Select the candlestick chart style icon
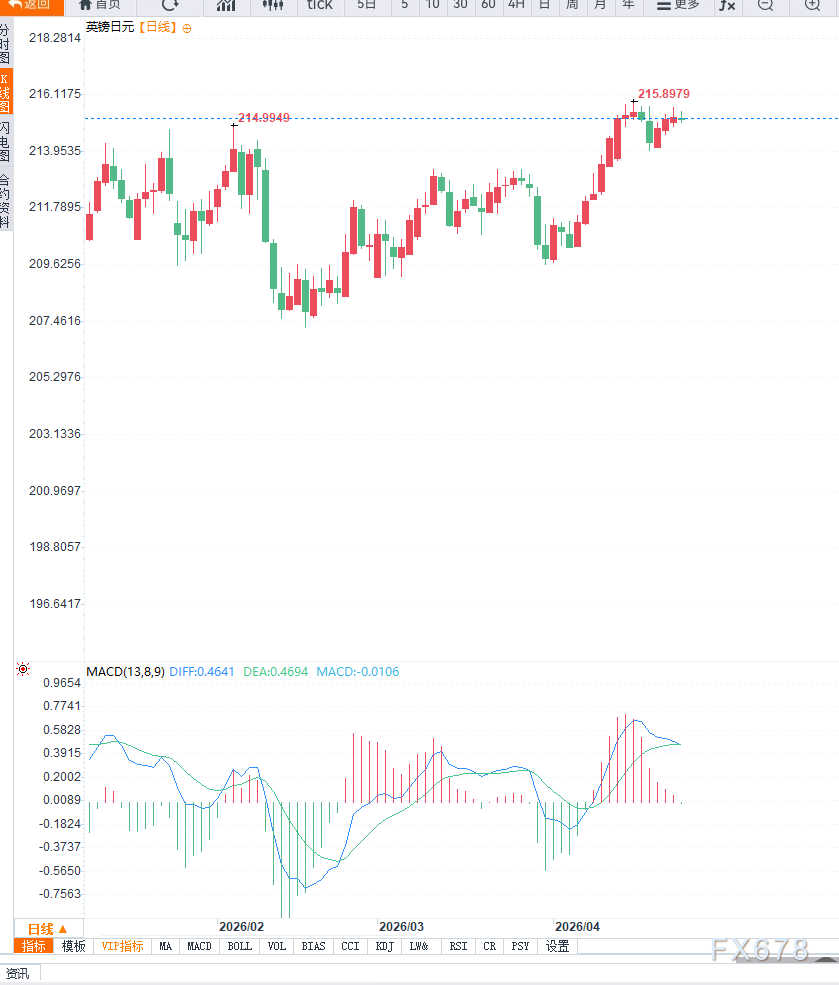Viewport: 839px width, 985px height. tap(273, 5)
